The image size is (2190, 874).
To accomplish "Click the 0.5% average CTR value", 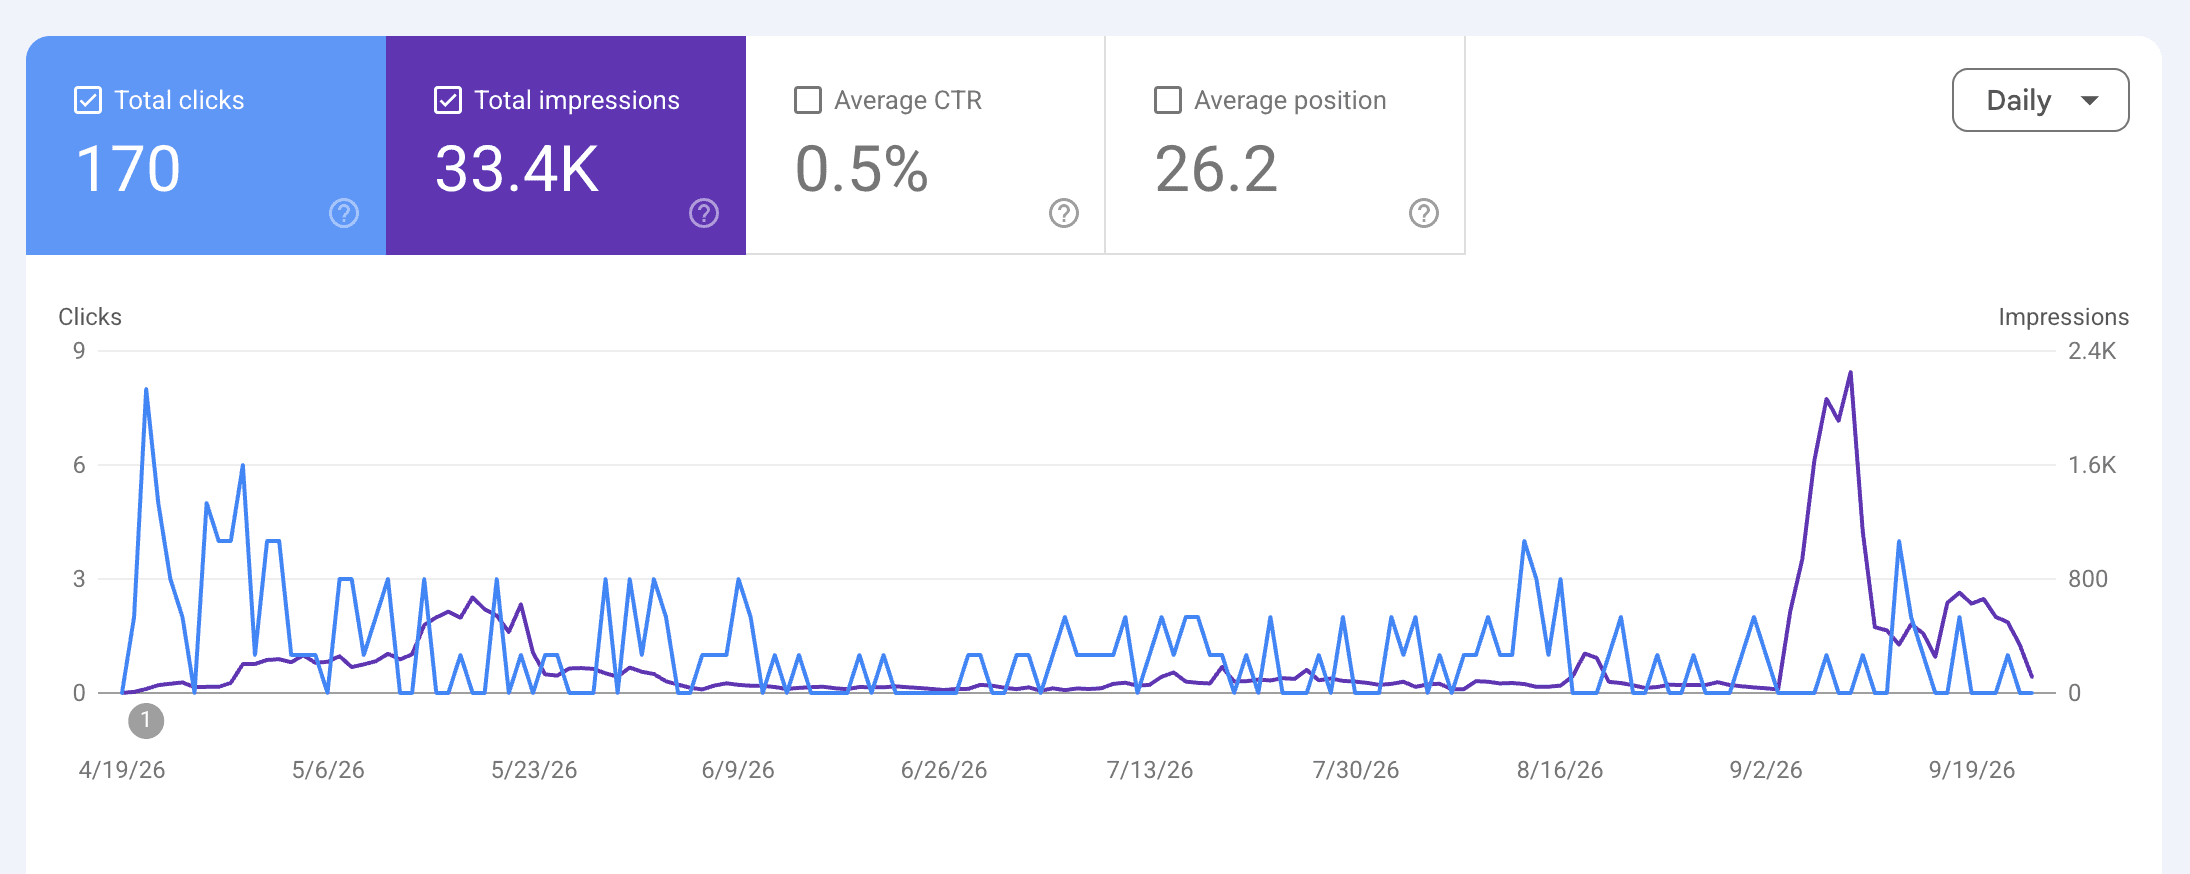I will click(x=862, y=169).
